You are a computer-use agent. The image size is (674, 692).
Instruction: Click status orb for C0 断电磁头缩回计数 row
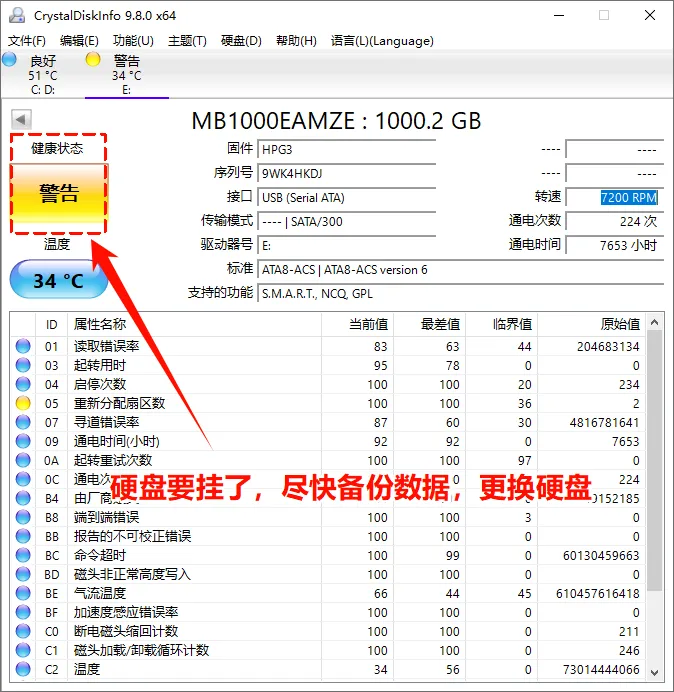point(23,631)
